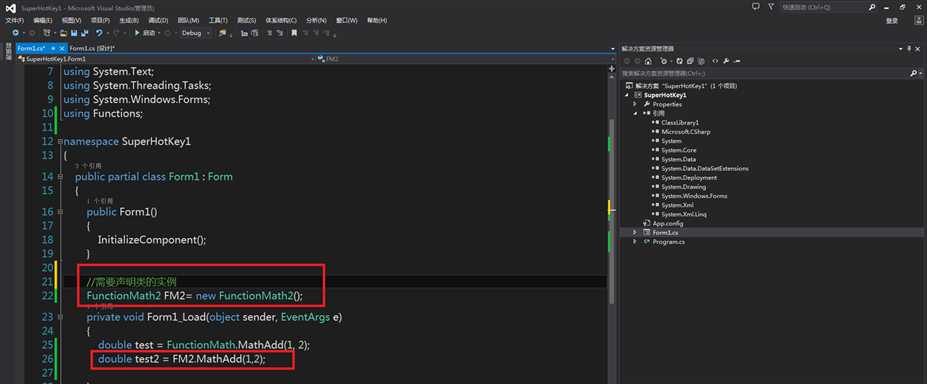Switch to the Form1.cs [Design] tab

pyautogui.click(x=92, y=48)
